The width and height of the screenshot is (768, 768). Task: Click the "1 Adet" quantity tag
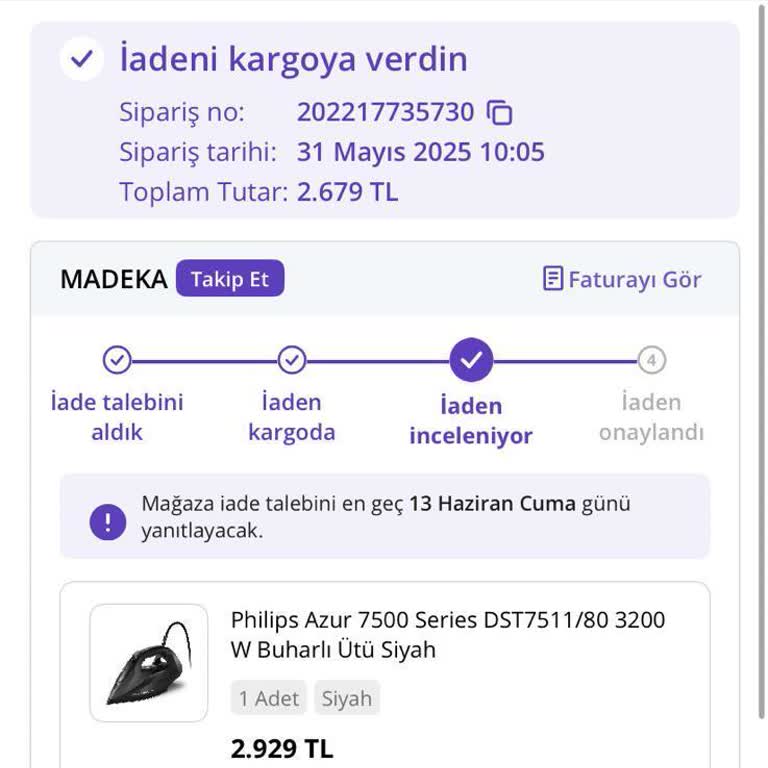(x=269, y=698)
